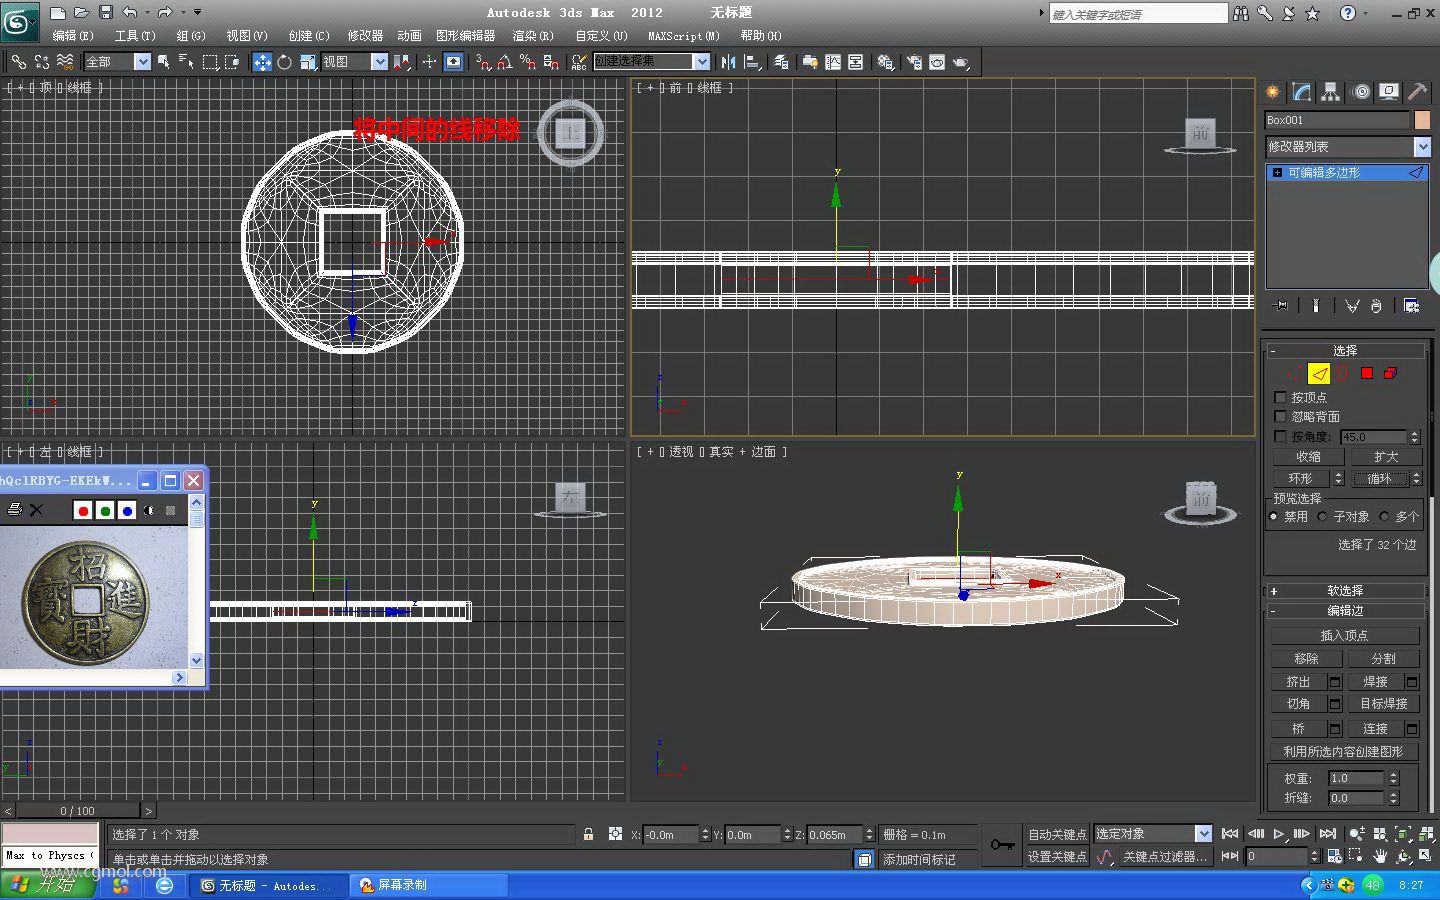Click the object color swatch beside Box001
The width and height of the screenshot is (1440, 900).
(1422, 120)
